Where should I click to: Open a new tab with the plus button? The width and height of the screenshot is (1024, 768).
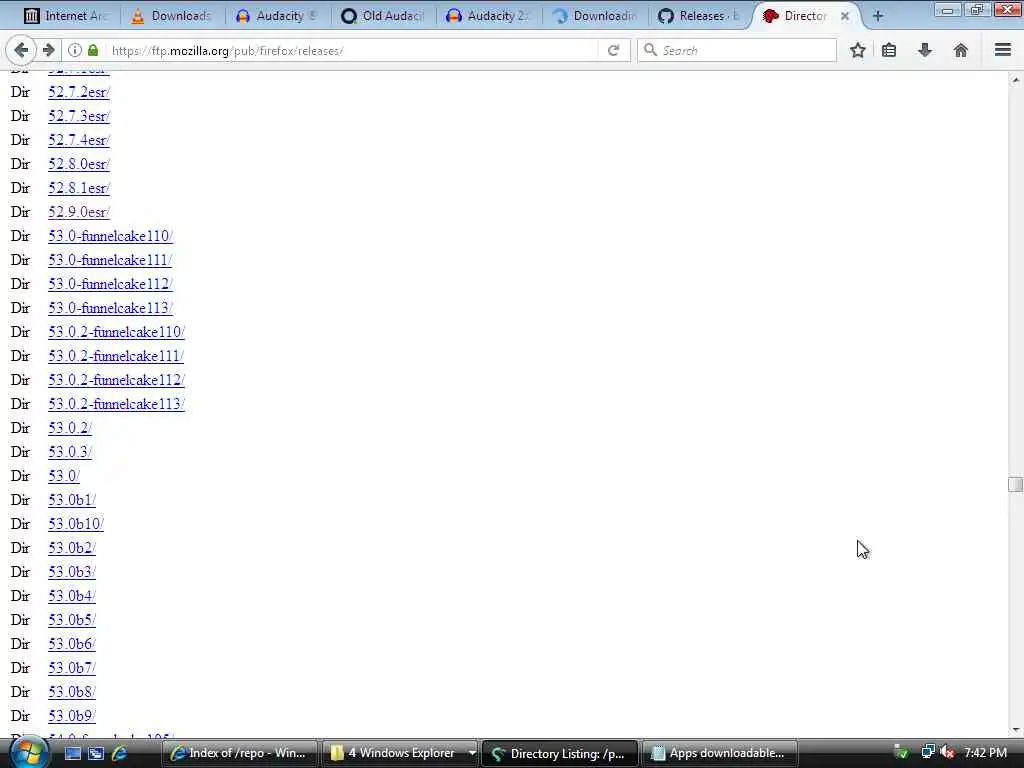click(878, 16)
